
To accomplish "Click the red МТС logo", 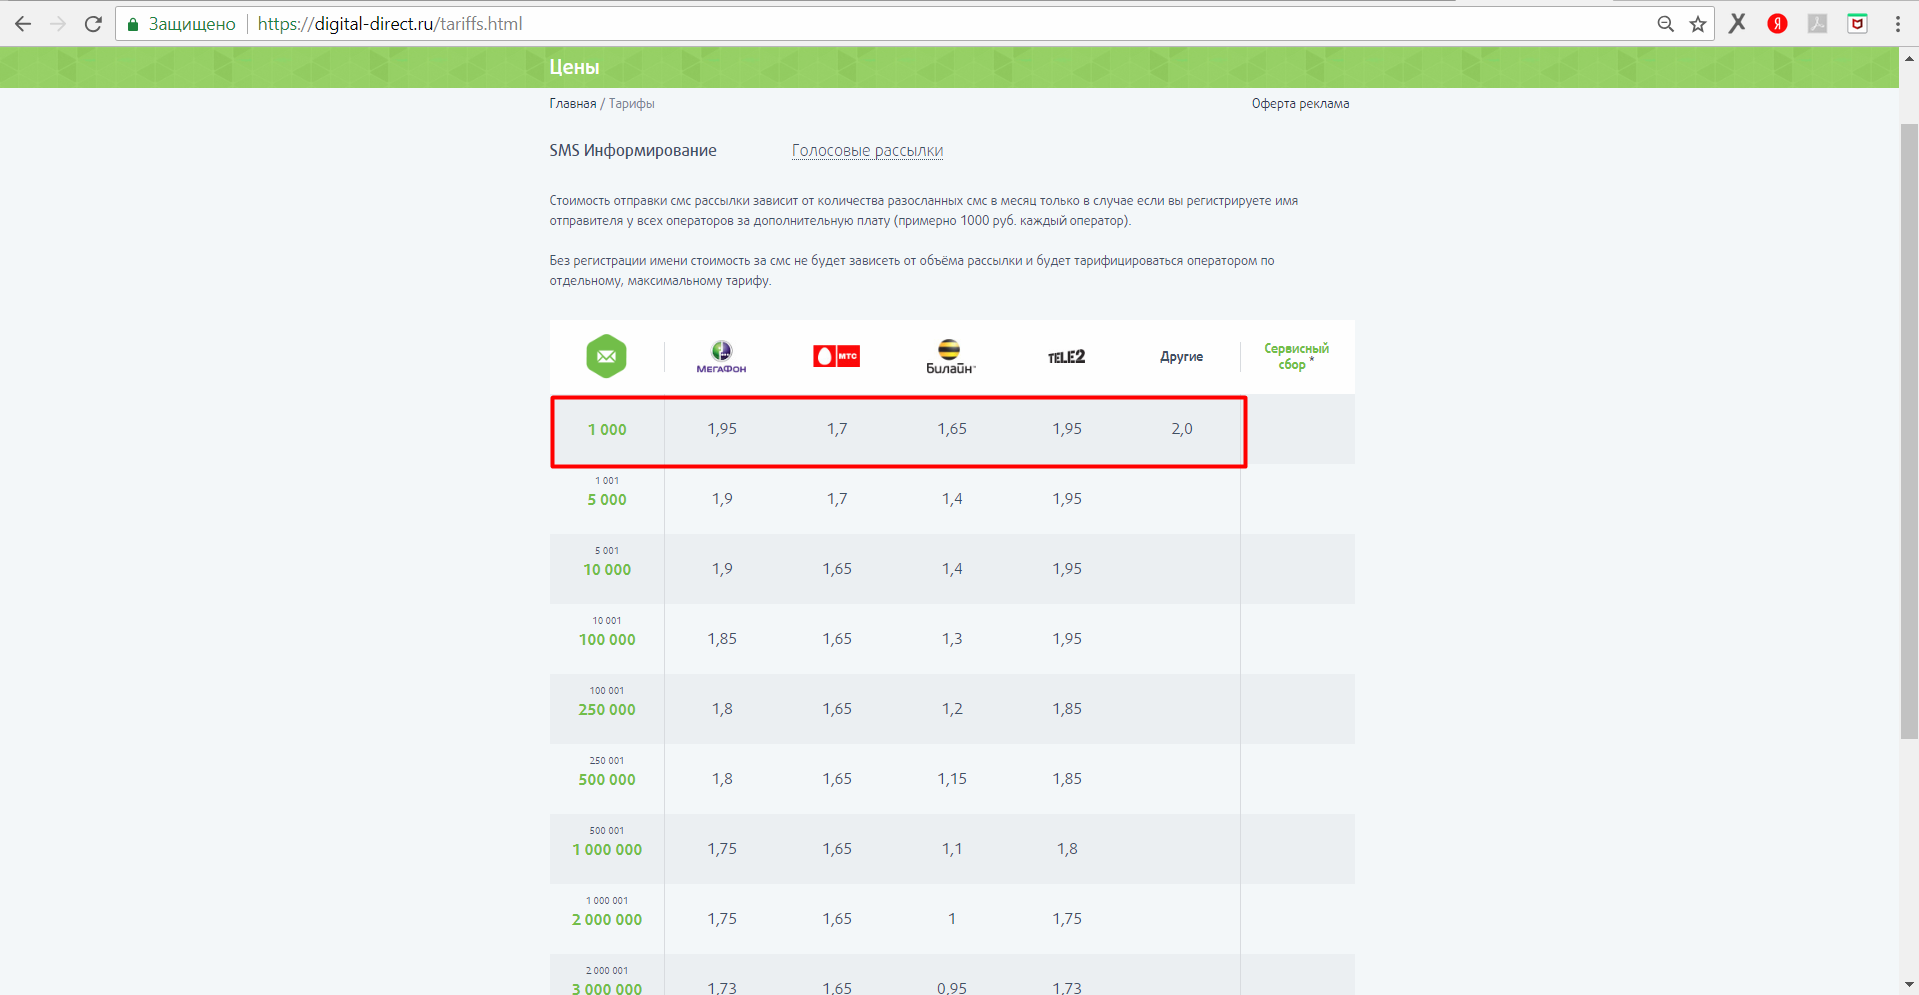I will pos(836,356).
